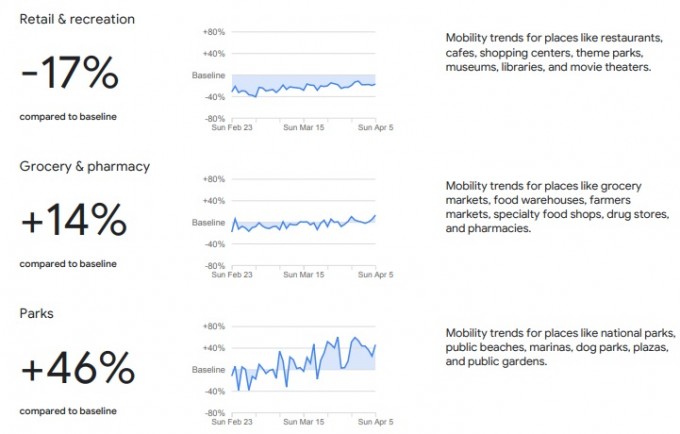Click the +80% axis label on Parks chart
The height and width of the screenshot is (434, 680).
[214, 326]
